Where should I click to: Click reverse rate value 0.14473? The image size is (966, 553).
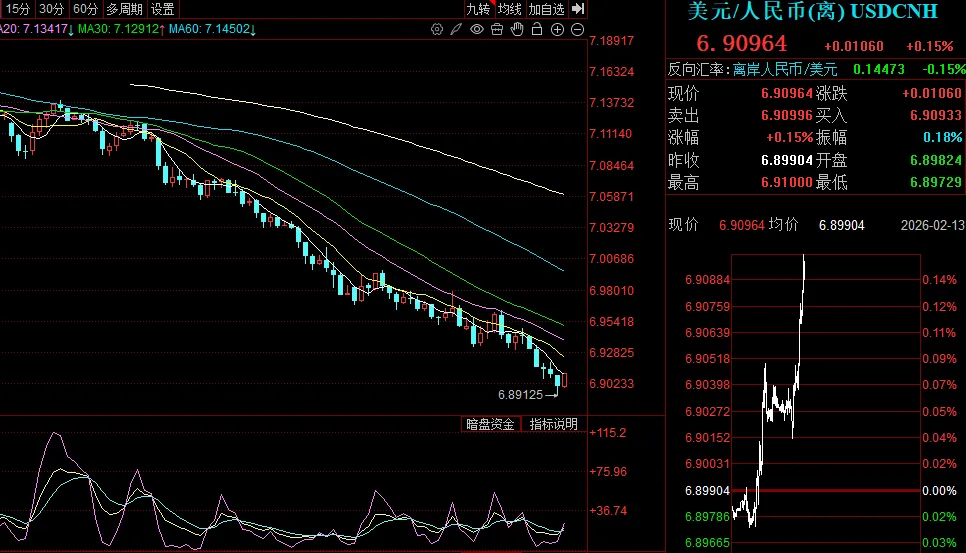coord(879,70)
